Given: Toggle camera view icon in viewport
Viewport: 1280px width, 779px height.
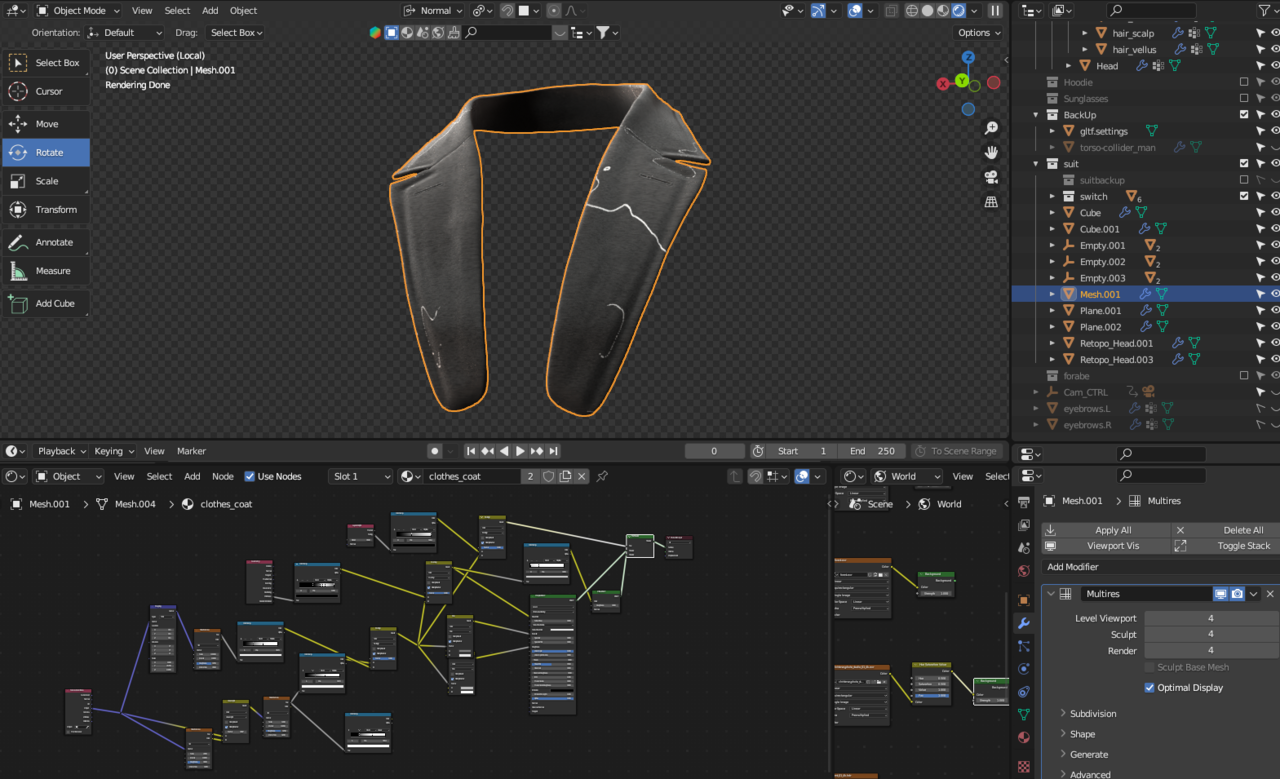Looking at the screenshot, I should tap(991, 177).
